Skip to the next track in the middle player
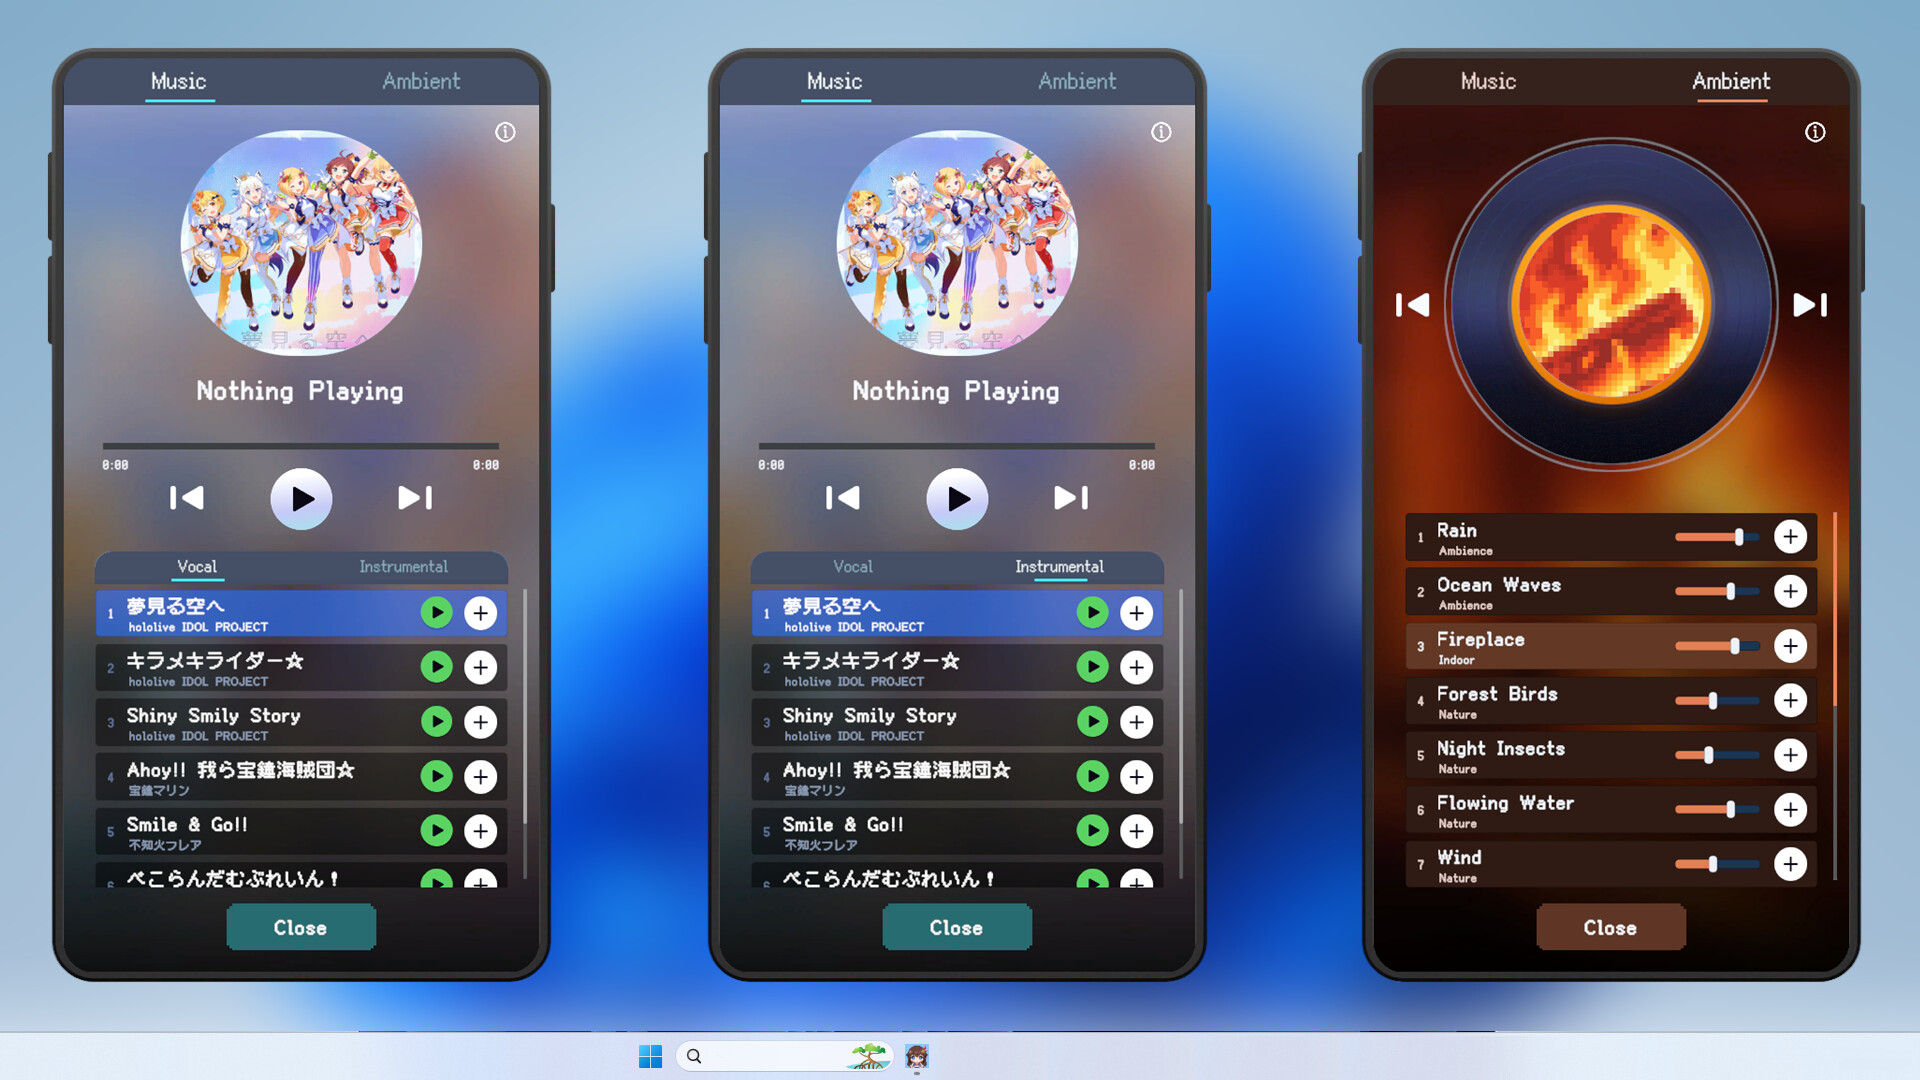1920x1080 pixels. 1071,498
